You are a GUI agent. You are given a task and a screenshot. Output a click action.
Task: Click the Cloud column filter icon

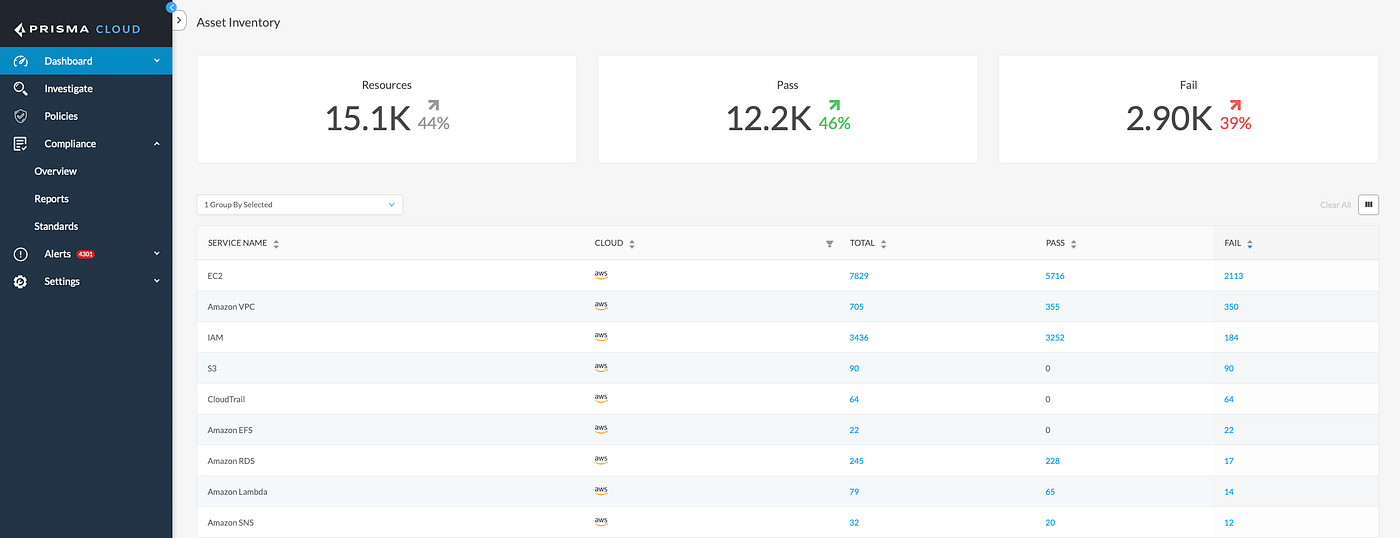pyautogui.click(x=829, y=244)
